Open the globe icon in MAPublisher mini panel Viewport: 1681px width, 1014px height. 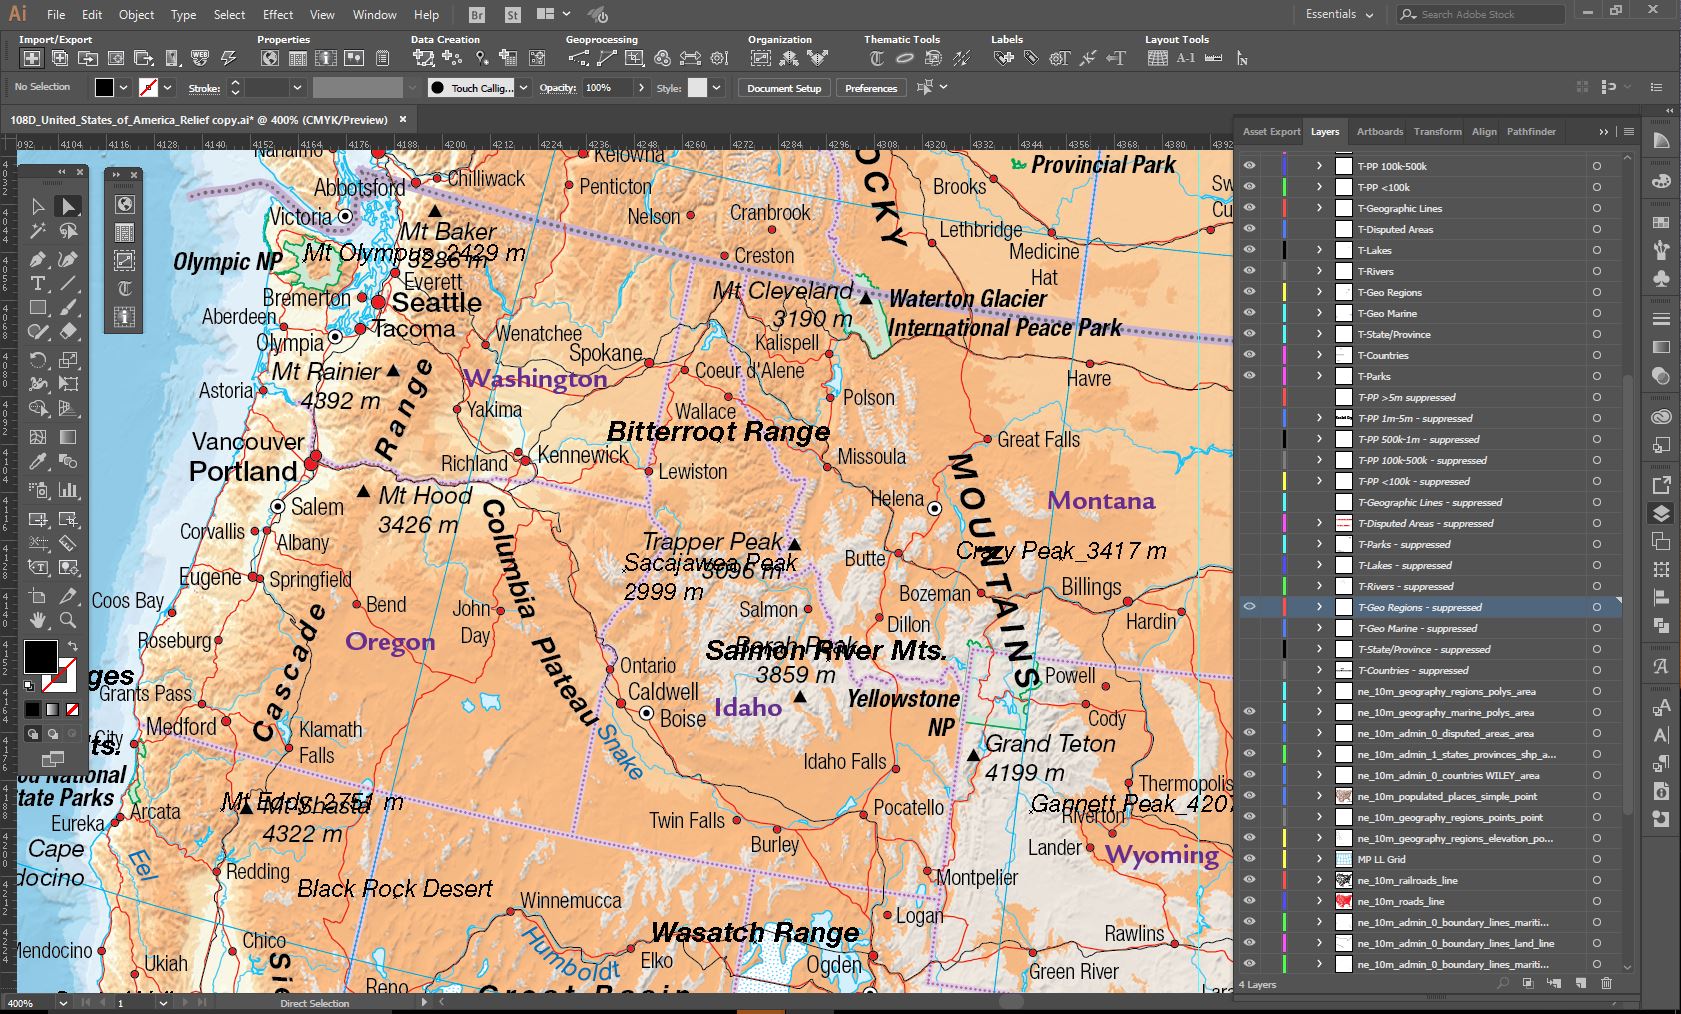[x=125, y=205]
